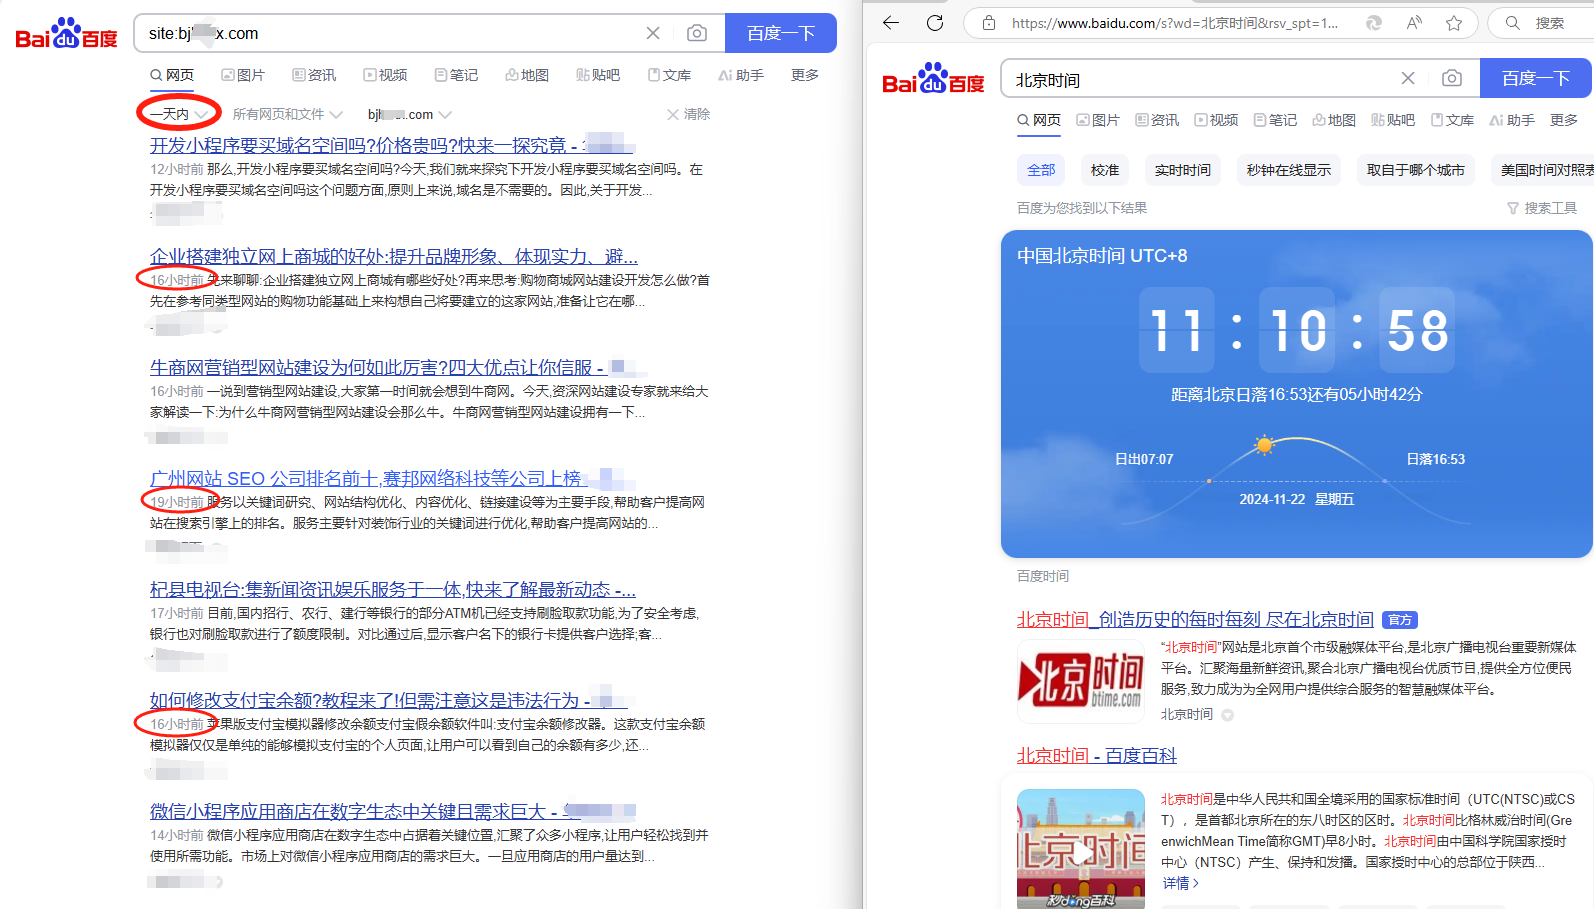
Task: Open 视频 tab in left window
Action: click(x=385, y=75)
